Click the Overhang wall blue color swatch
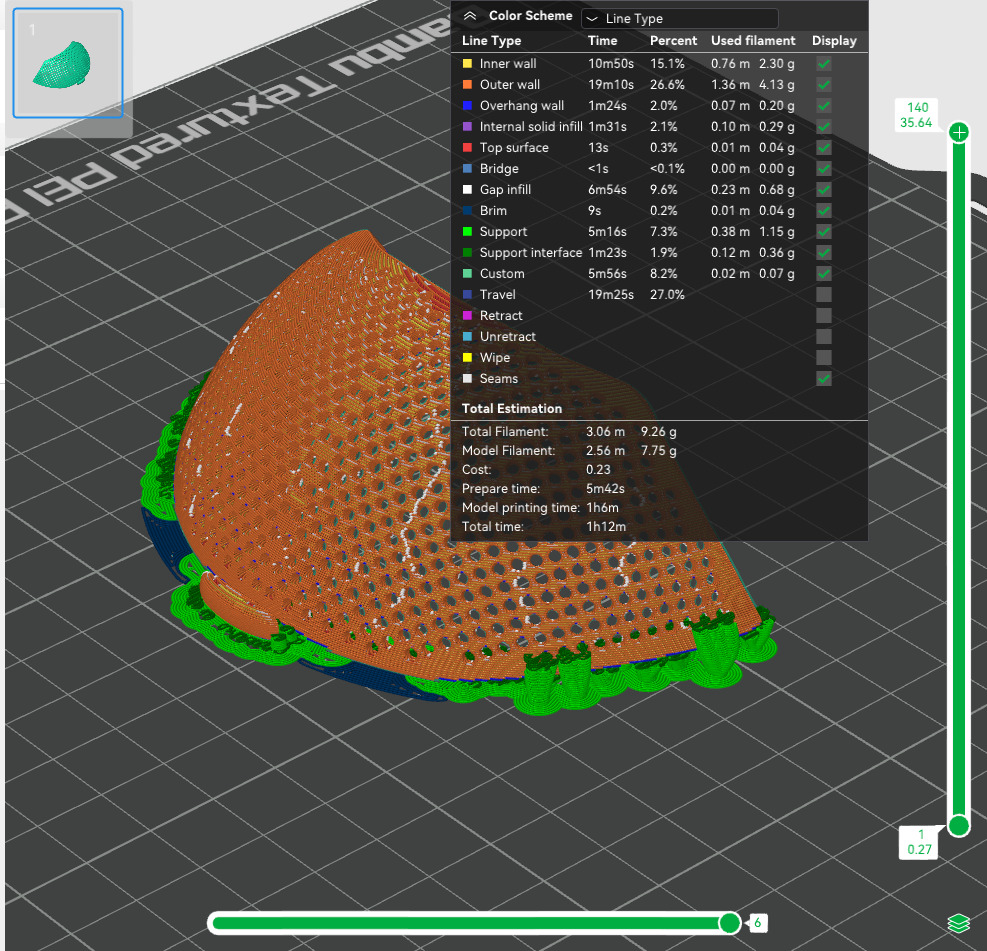987x951 pixels. 467,106
